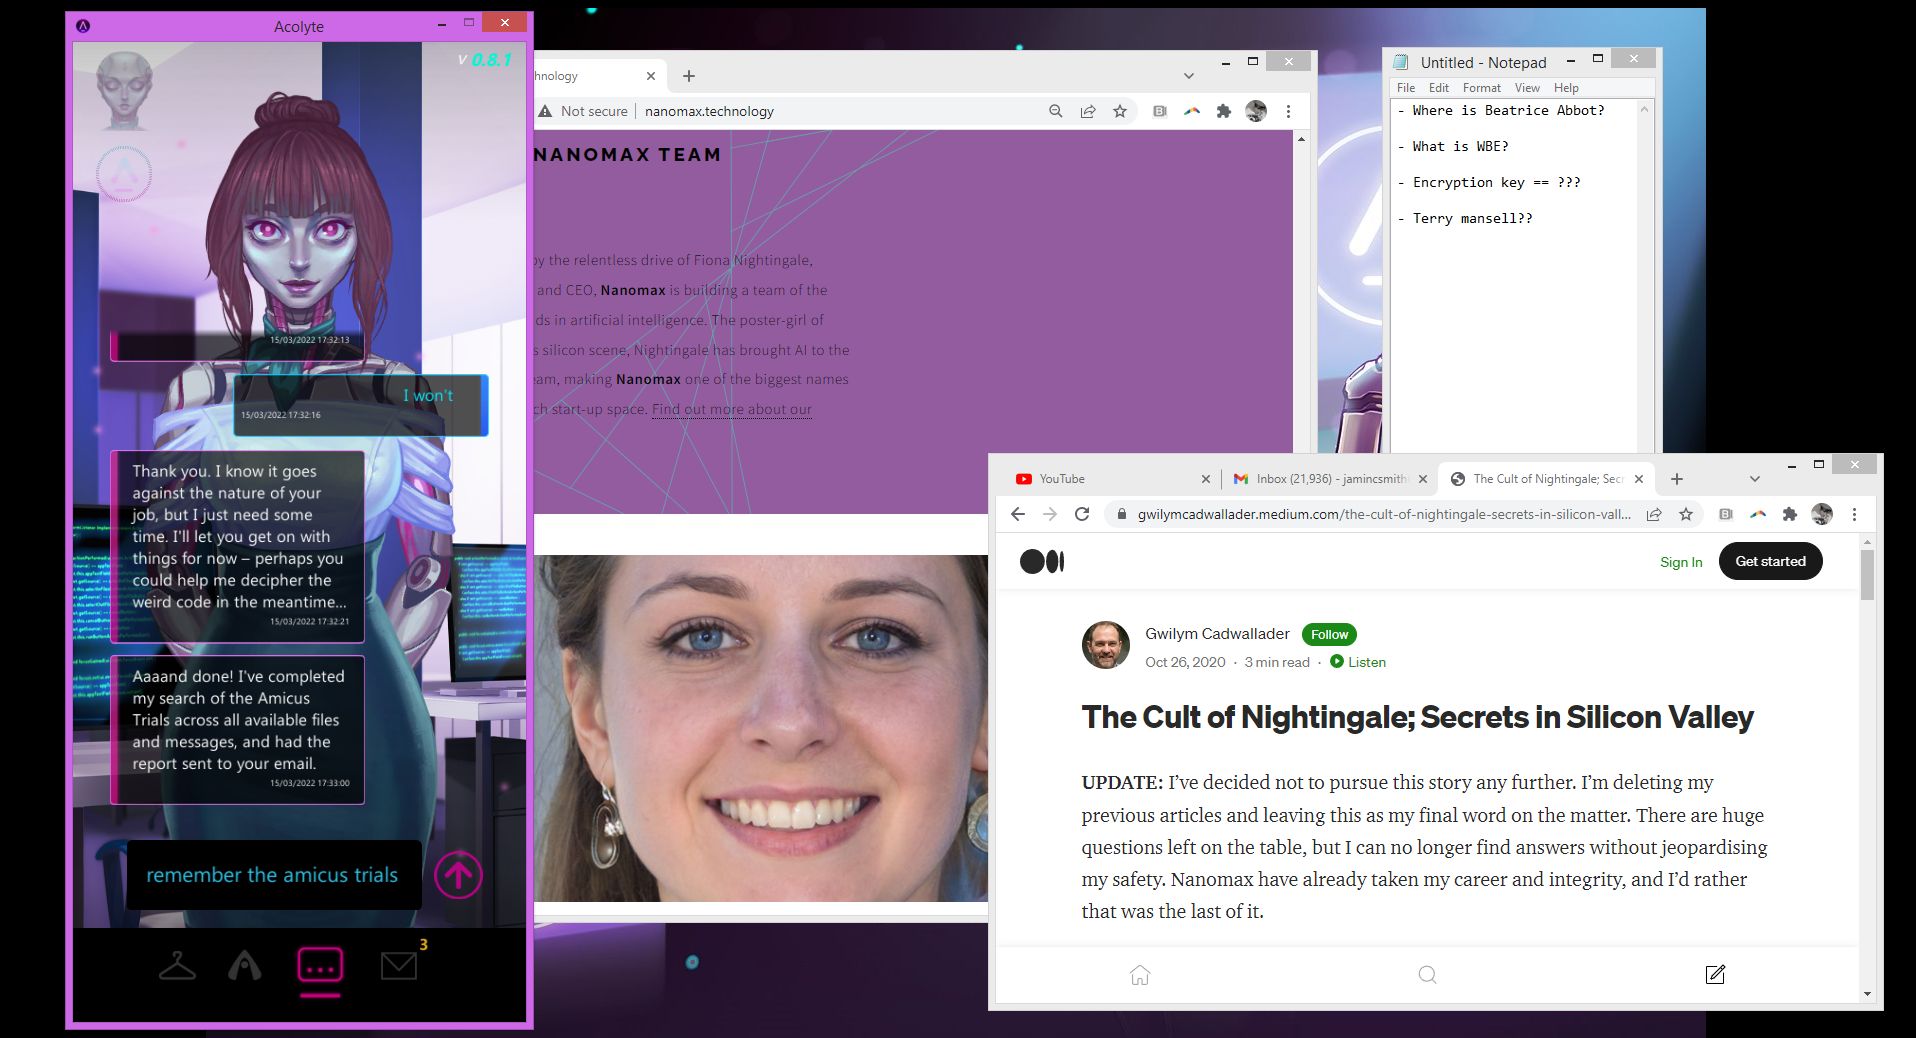Close the nanomax technology tab

(x=651, y=76)
